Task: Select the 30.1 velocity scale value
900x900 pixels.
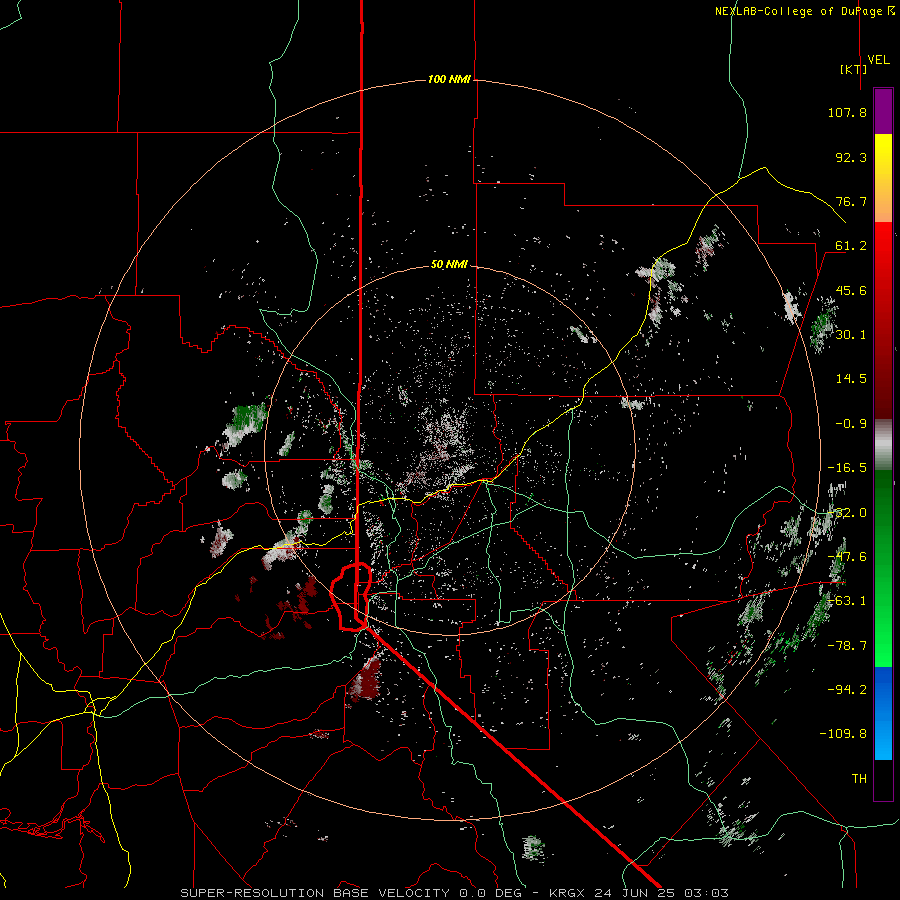Action: pyautogui.click(x=851, y=335)
